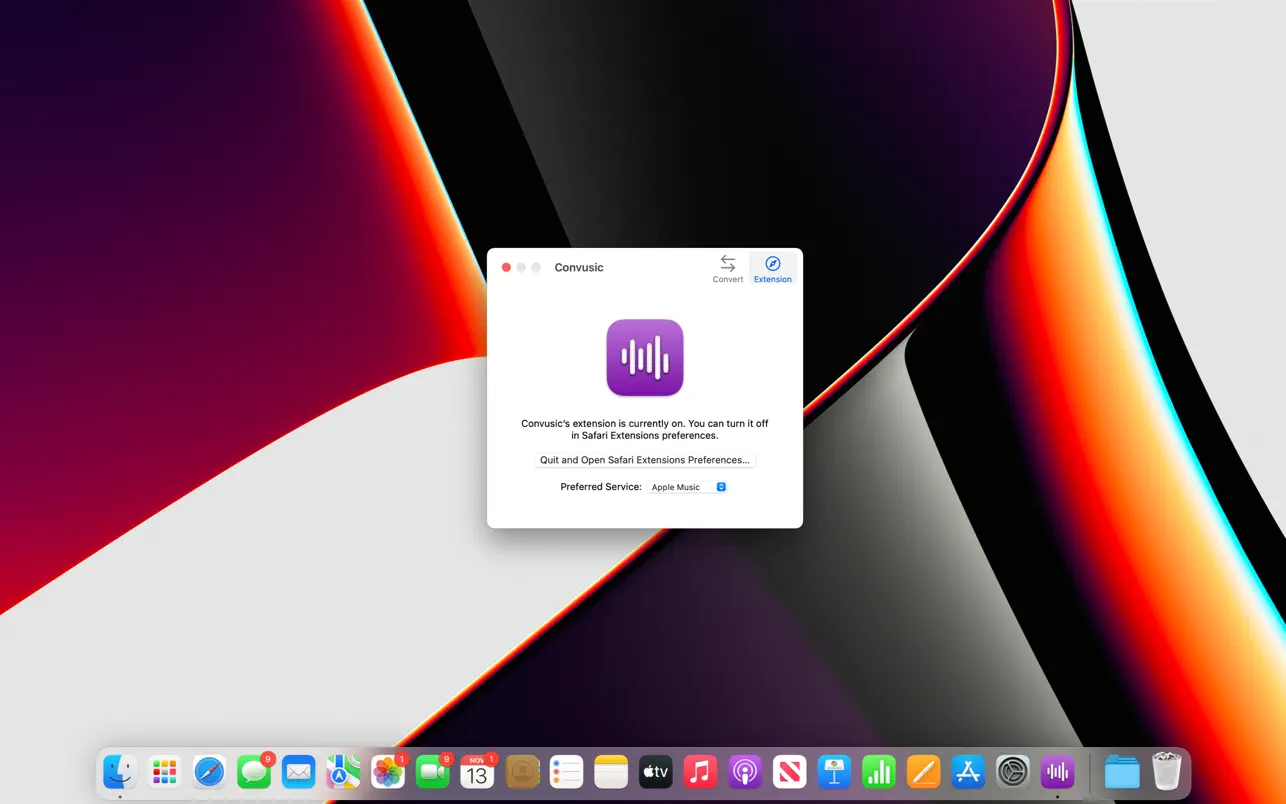The height and width of the screenshot is (804, 1286).
Task: Open the Photos app in Dock
Action: pos(387,772)
